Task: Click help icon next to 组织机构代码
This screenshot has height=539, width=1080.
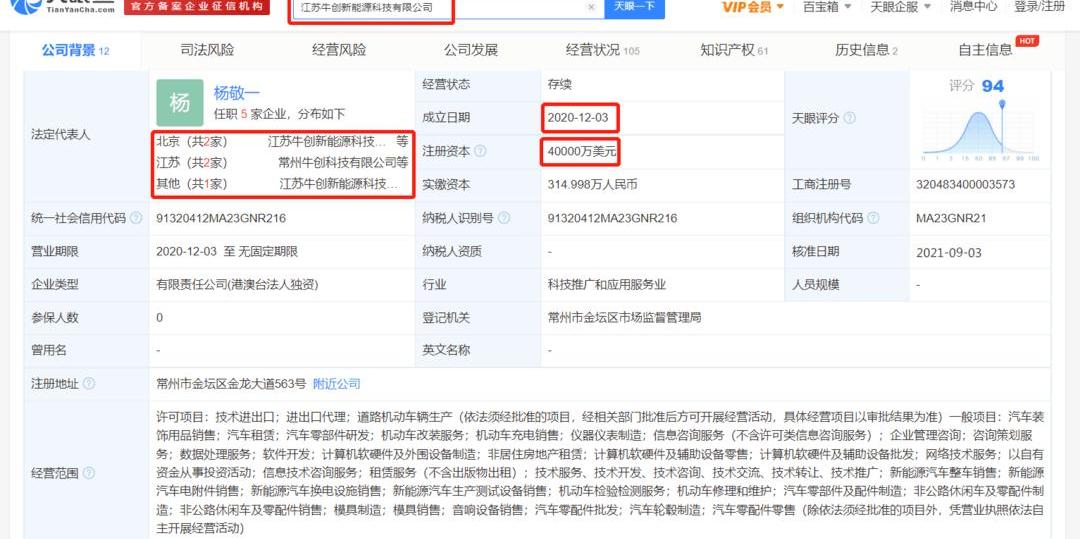Action: [873, 218]
